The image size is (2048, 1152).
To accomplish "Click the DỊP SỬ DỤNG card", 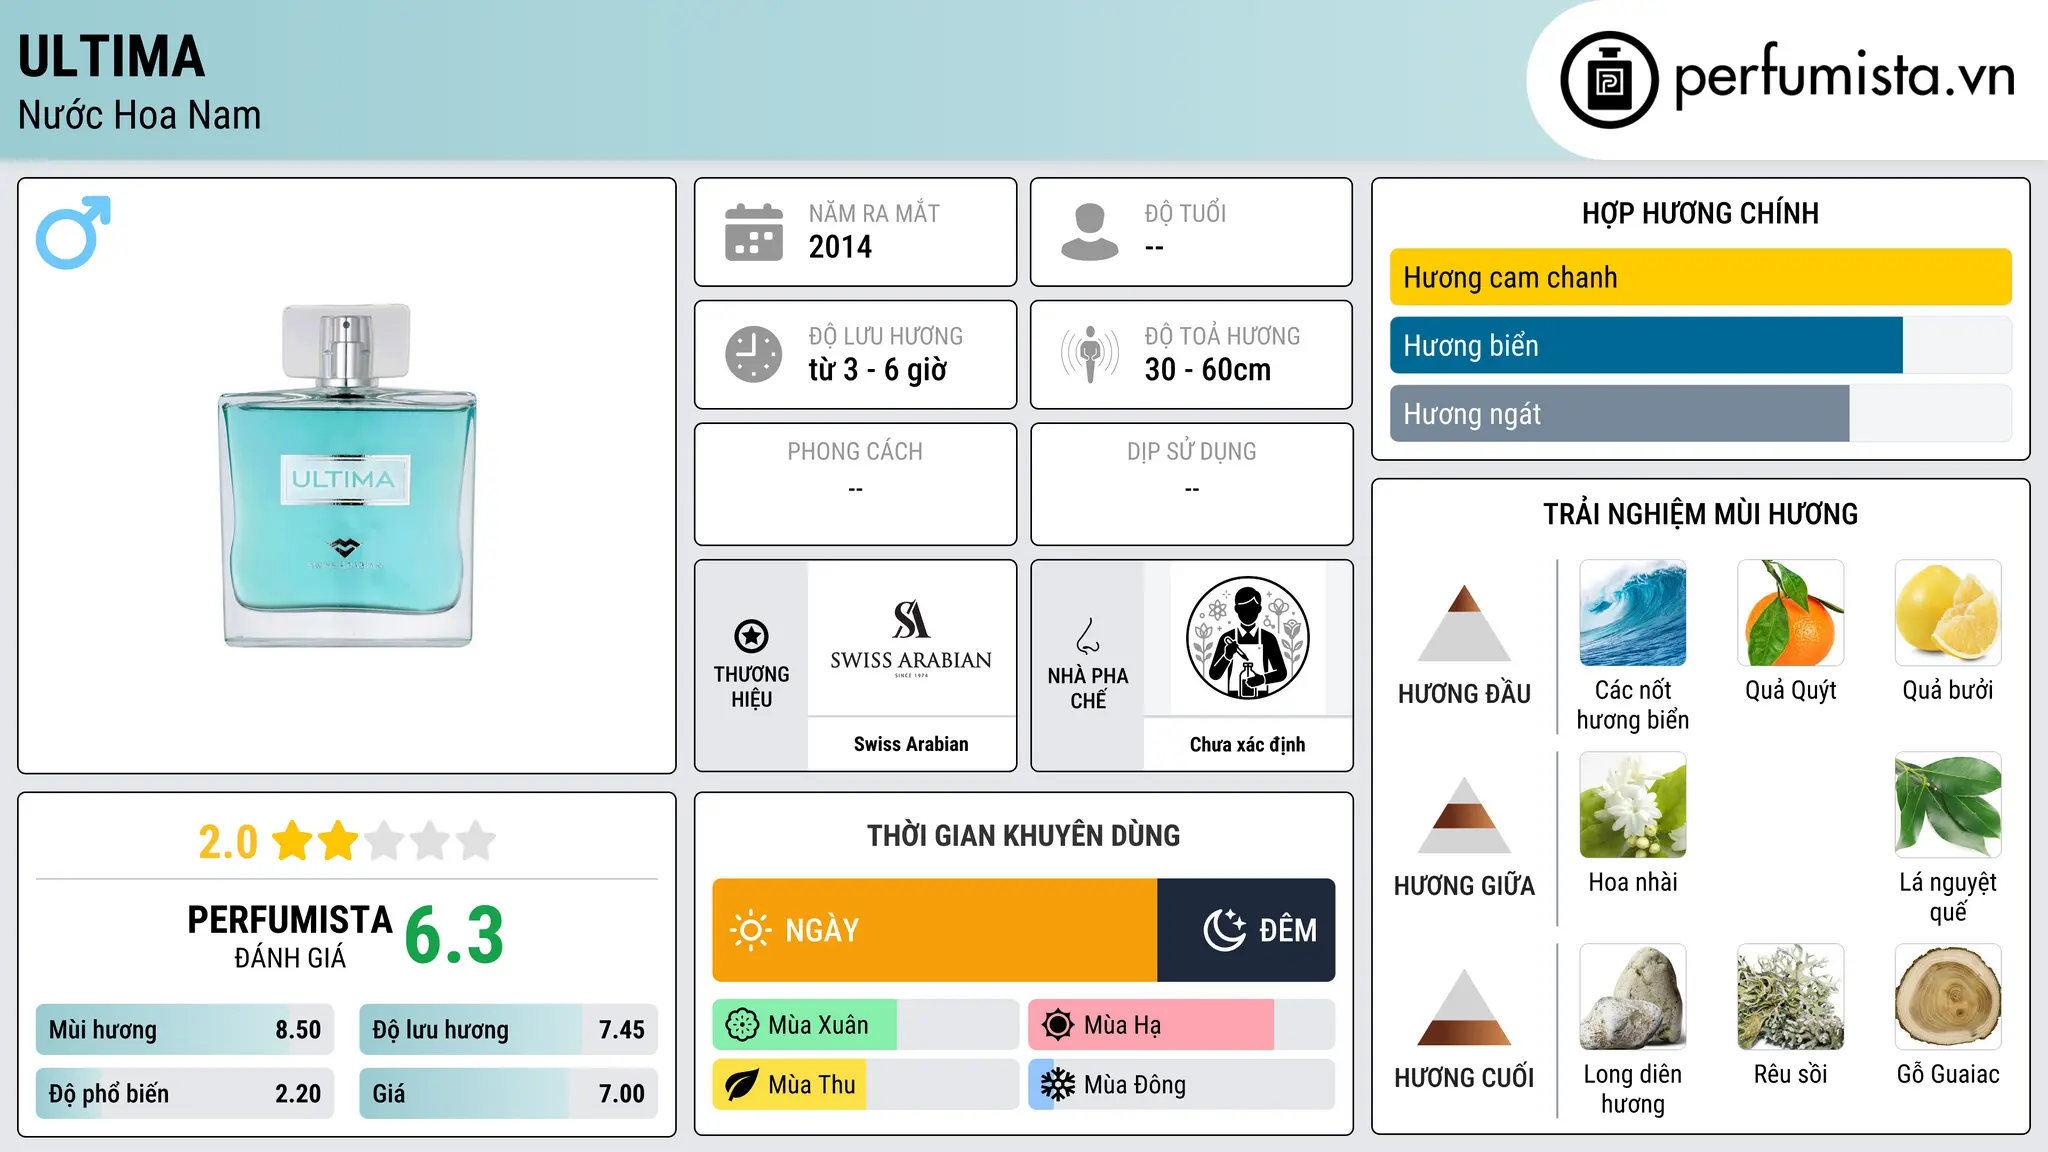I will click(1192, 484).
